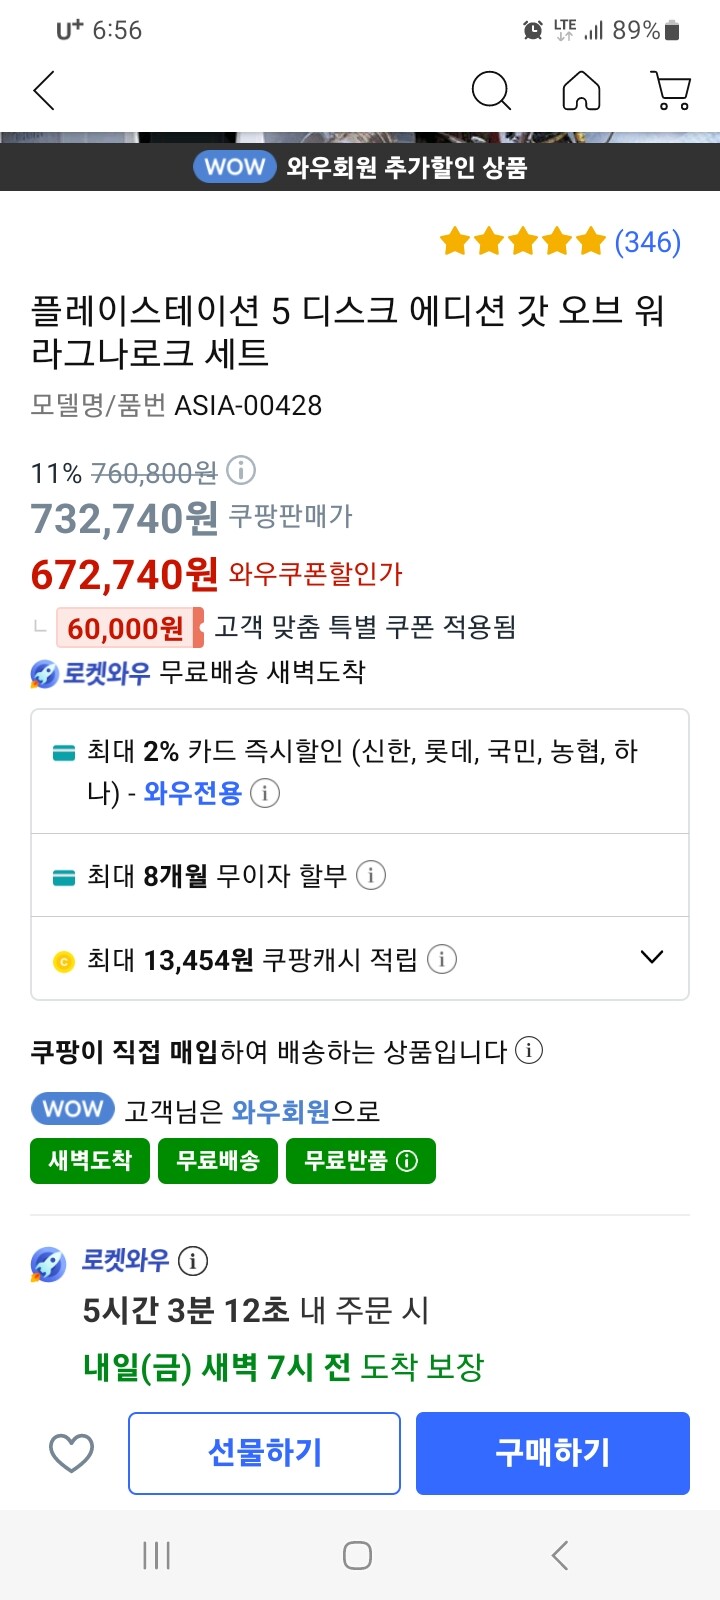Open search from the top bar
The height and width of the screenshot is (1600, 720).
tap(491, 90)
